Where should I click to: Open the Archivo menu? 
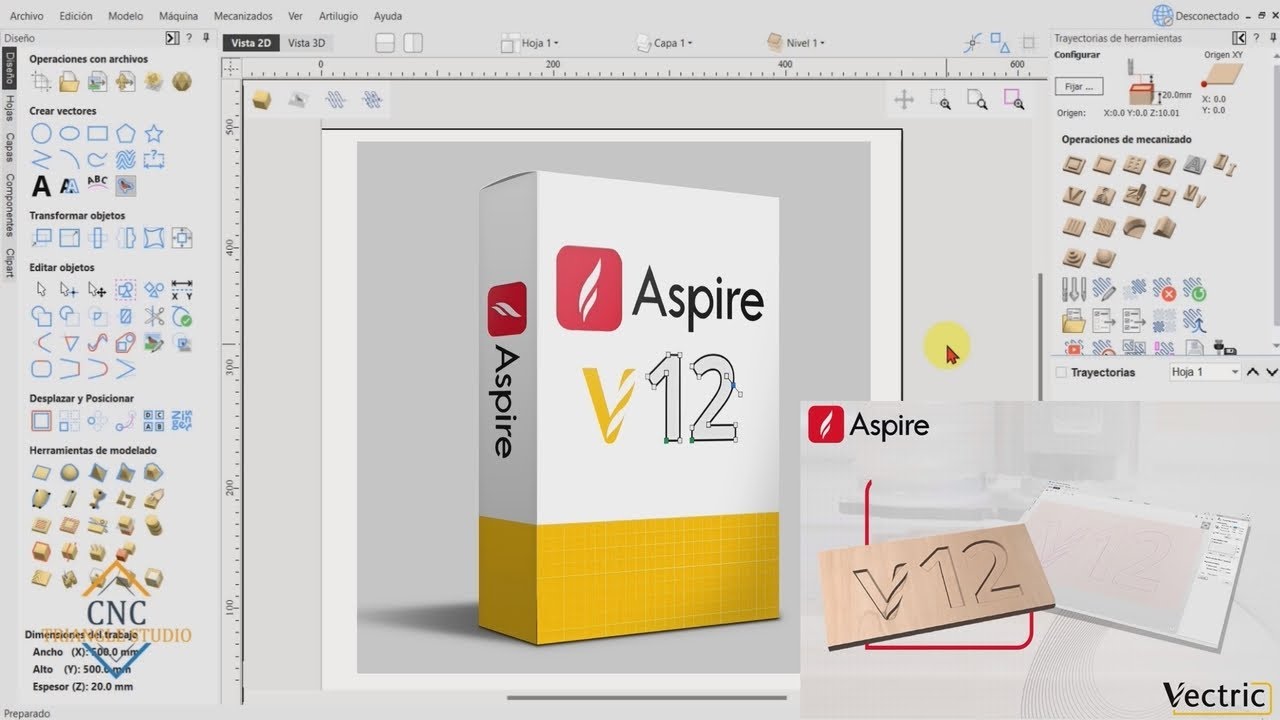click(x=26, y=16)
